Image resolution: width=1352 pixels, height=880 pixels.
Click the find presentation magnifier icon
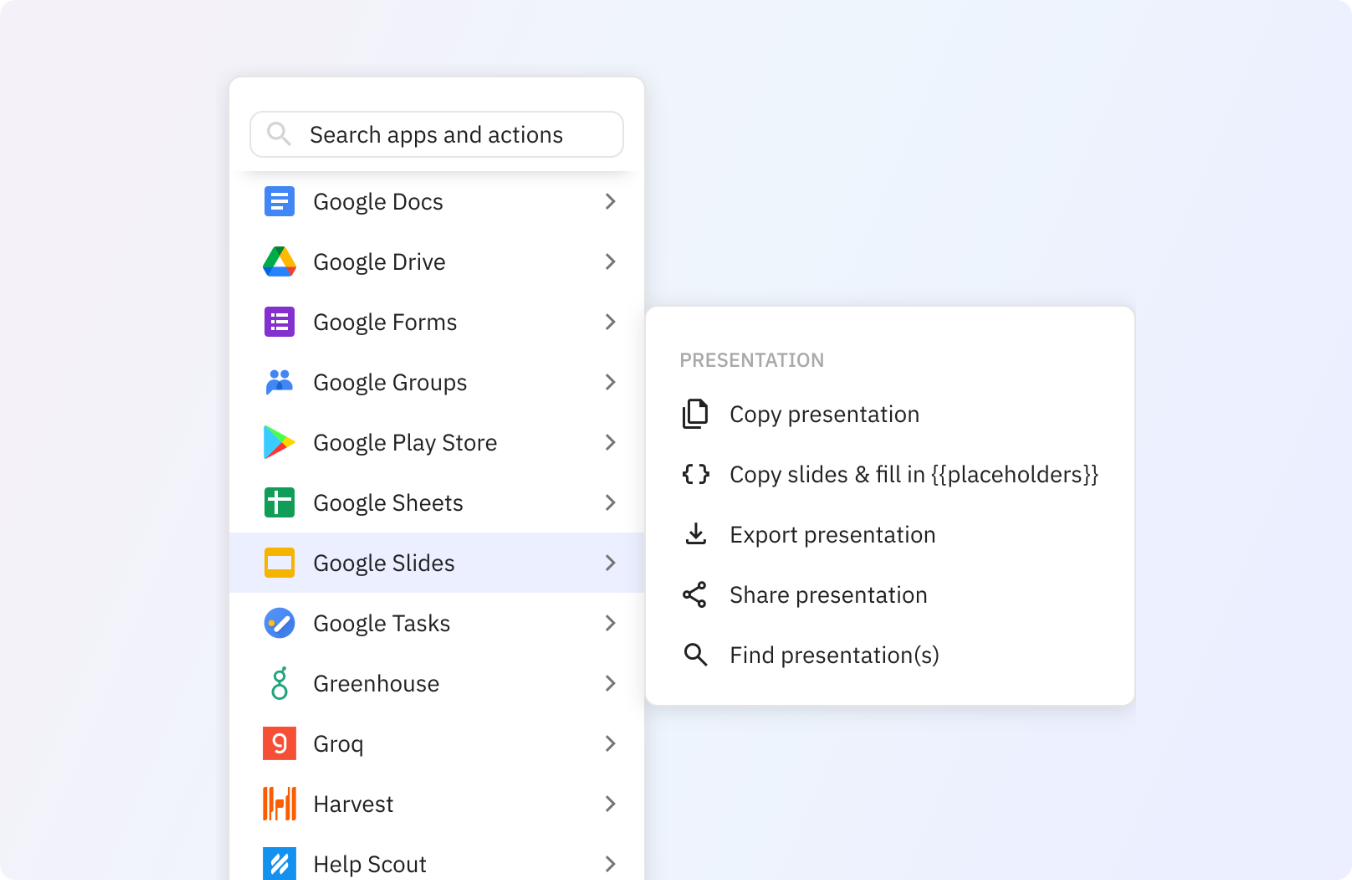point(695,655)
